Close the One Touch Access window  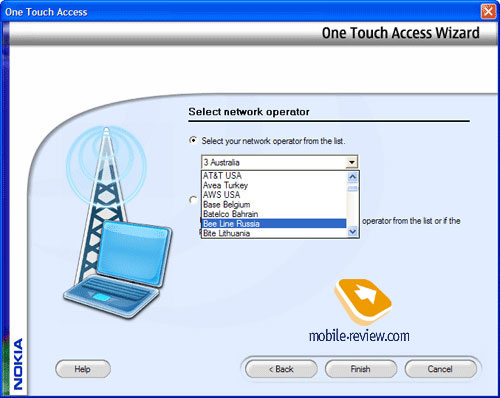tap(488, 12)
